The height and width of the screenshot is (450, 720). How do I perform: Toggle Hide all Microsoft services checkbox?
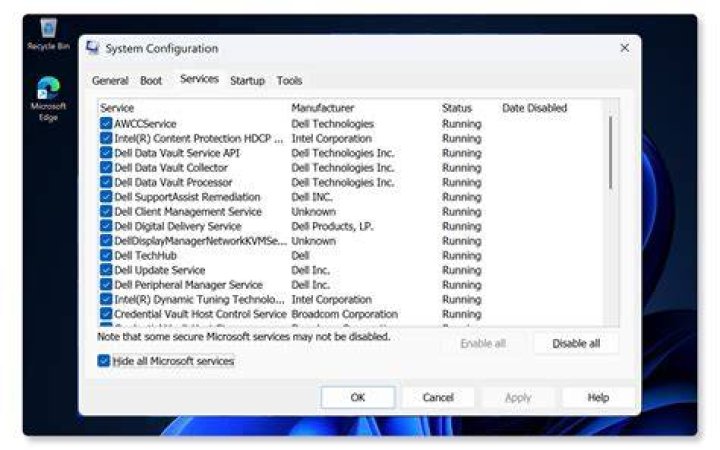104,361
